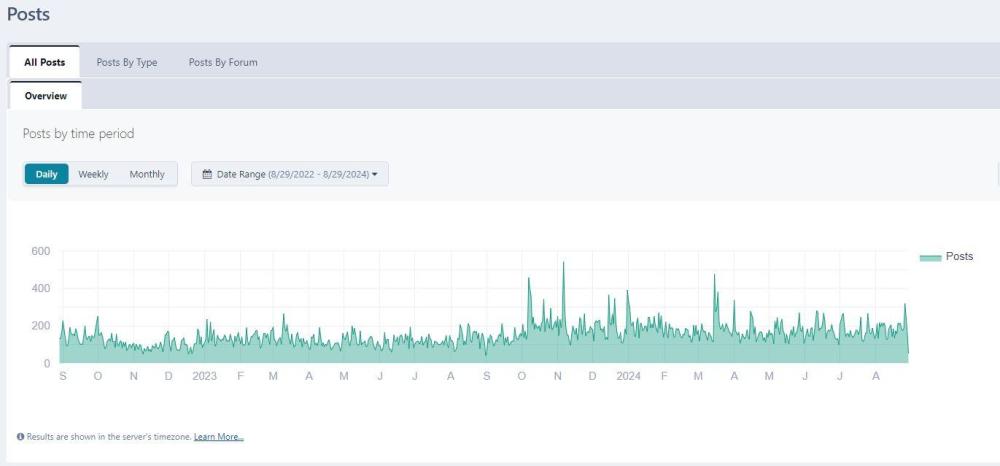Open the Date Range dropdown

click(289, 174)
